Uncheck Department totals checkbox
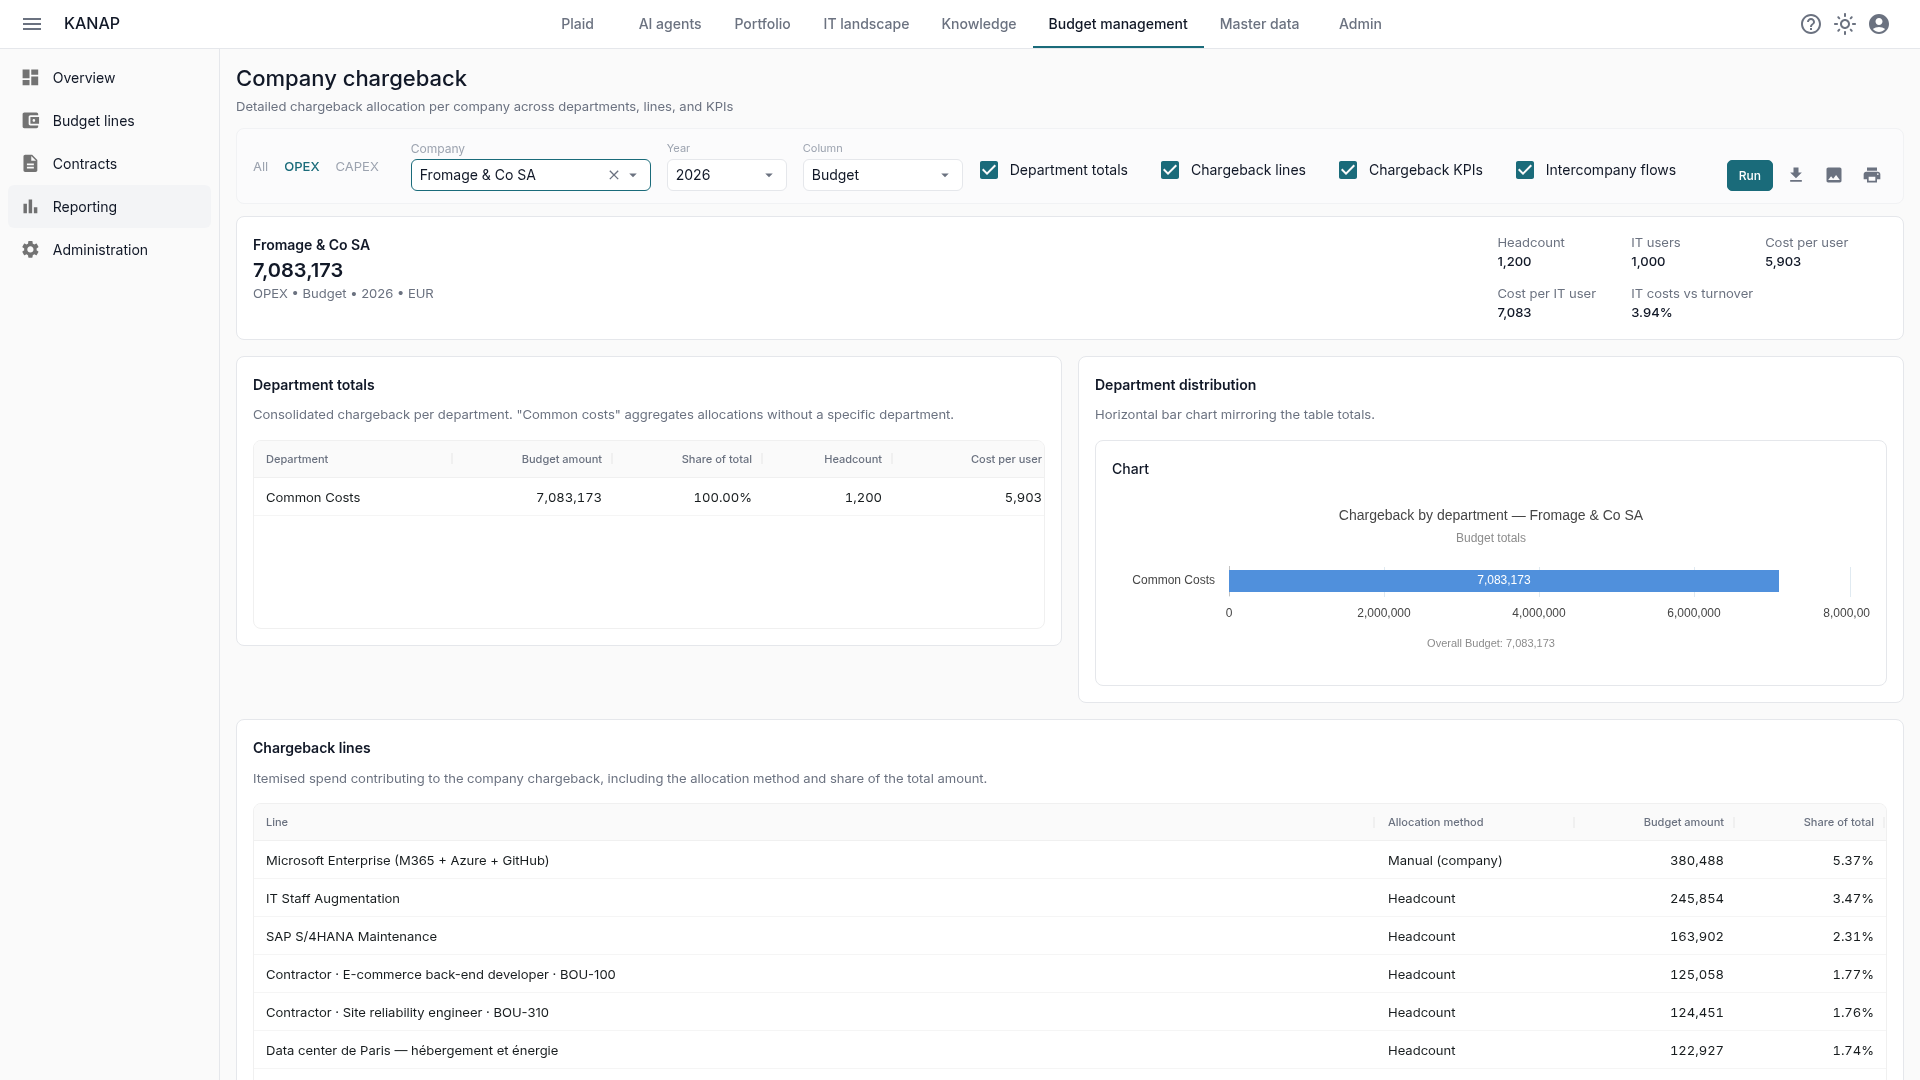1920x1080 pixels. (x=989, y=170)
